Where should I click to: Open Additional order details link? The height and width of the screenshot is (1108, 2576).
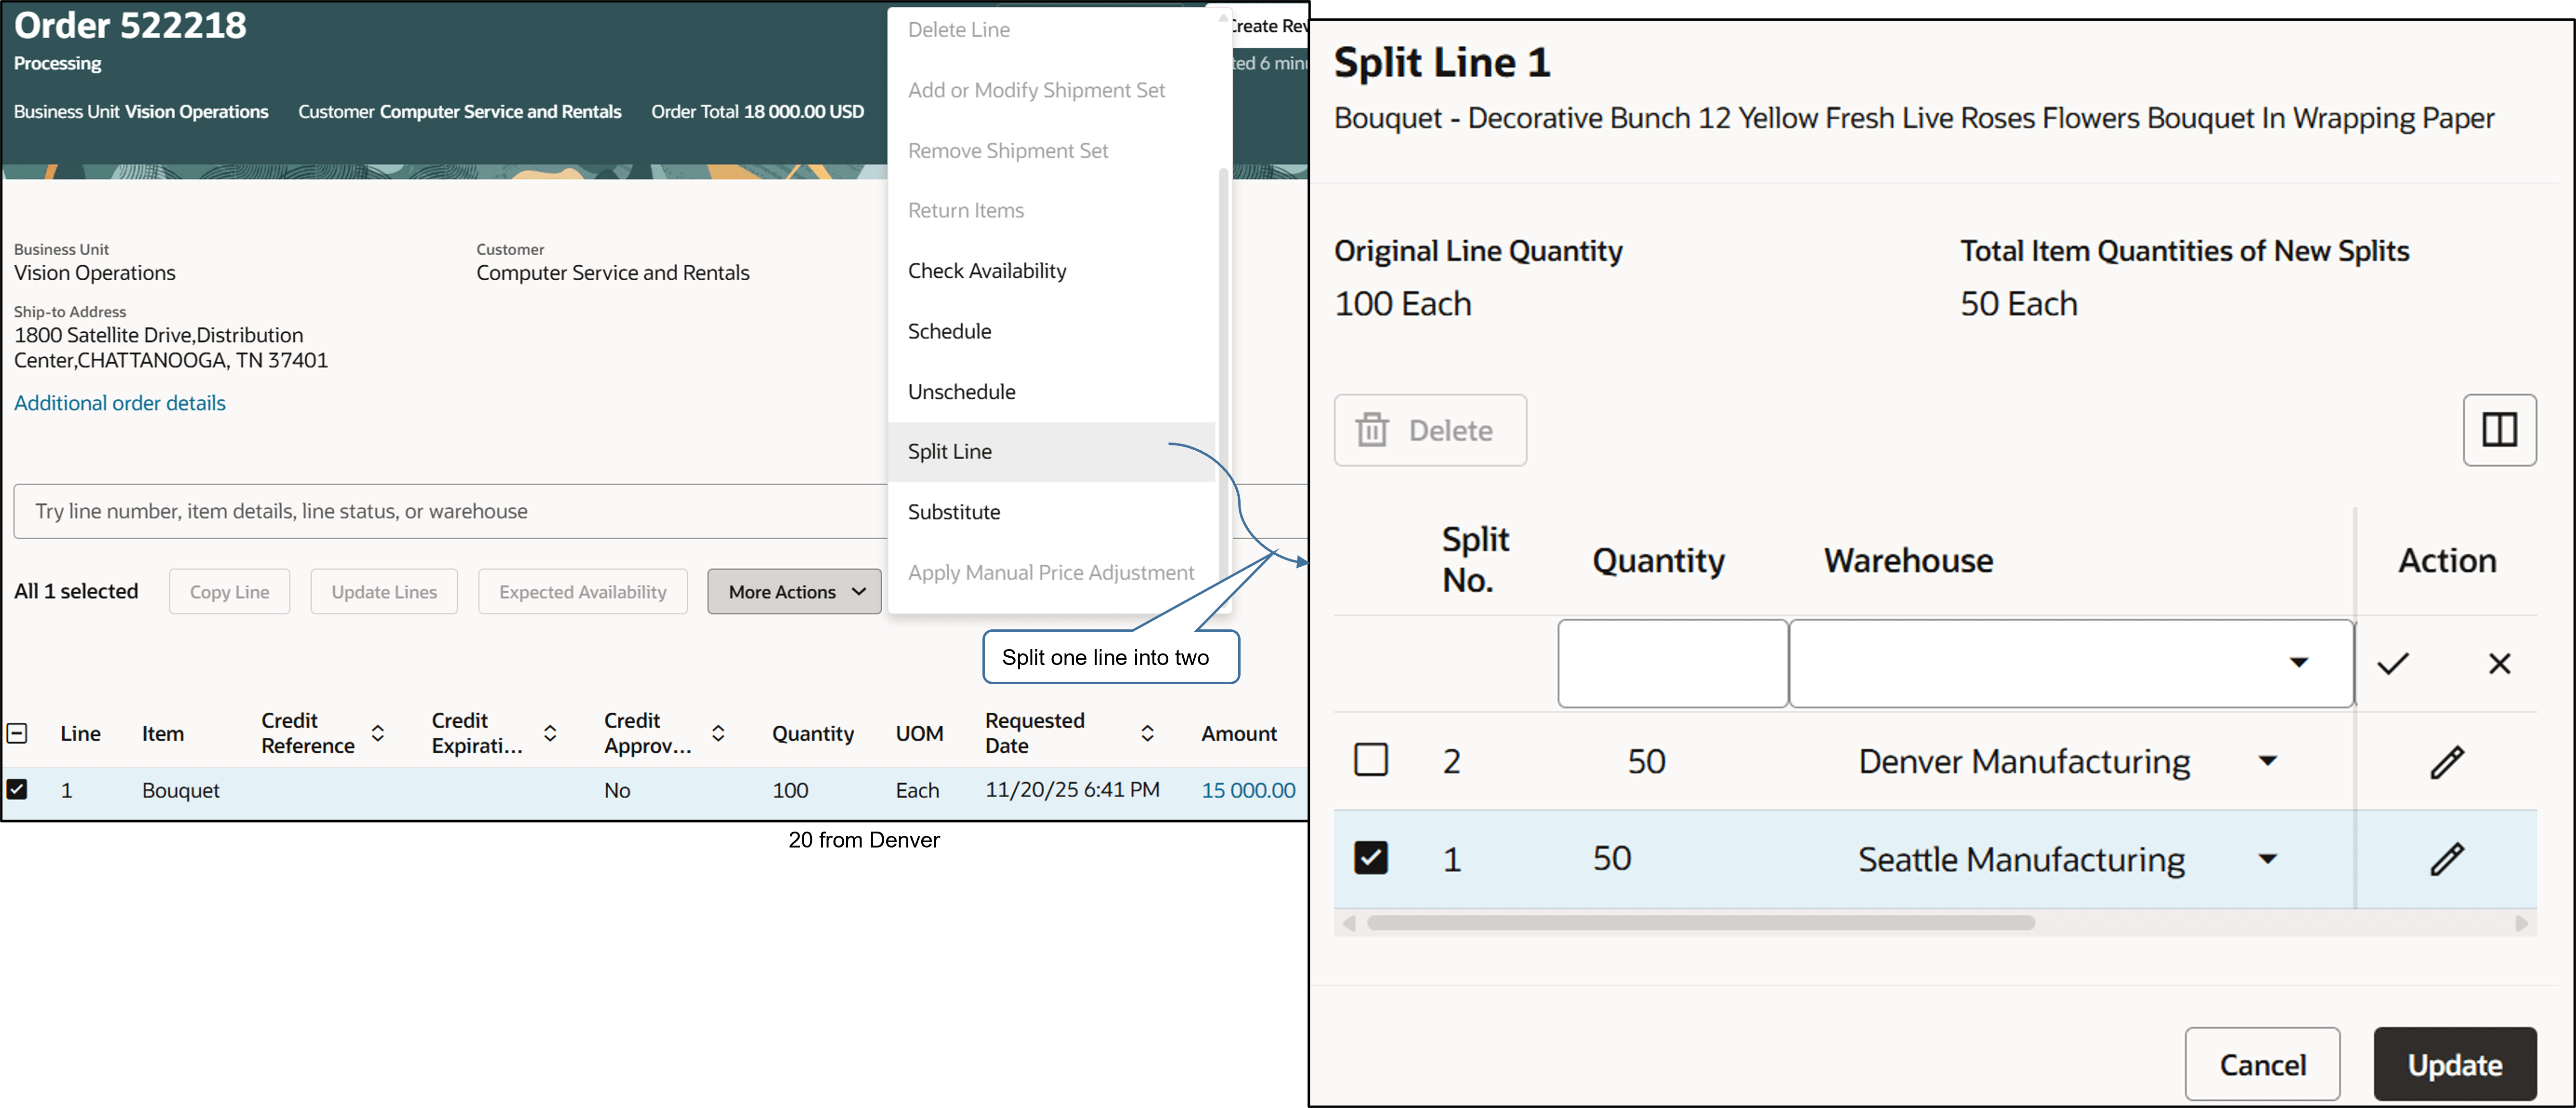119,403
